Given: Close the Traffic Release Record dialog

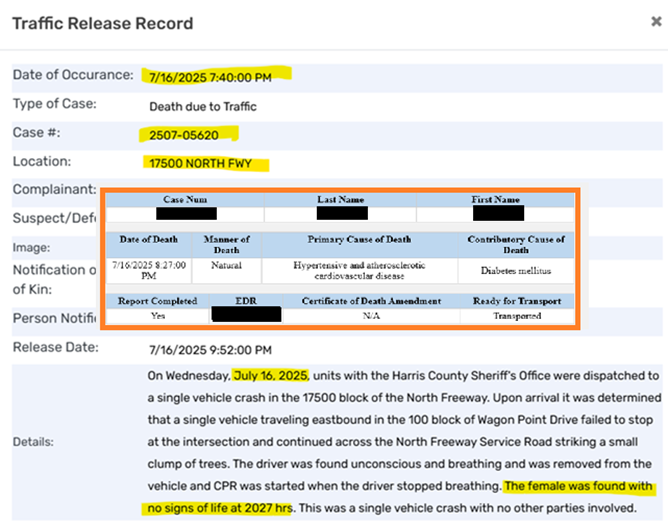Looking at the screenshot, I should click(656, 21).
